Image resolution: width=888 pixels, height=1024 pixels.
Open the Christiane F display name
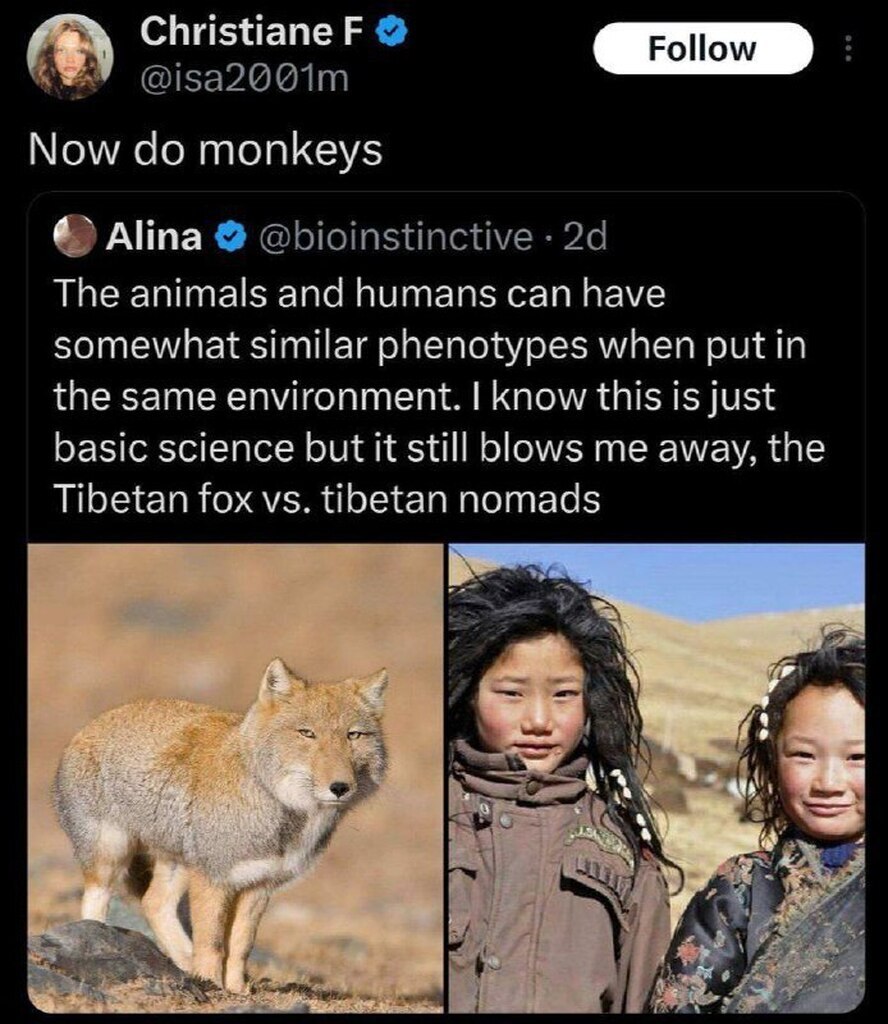coord(251,31)
